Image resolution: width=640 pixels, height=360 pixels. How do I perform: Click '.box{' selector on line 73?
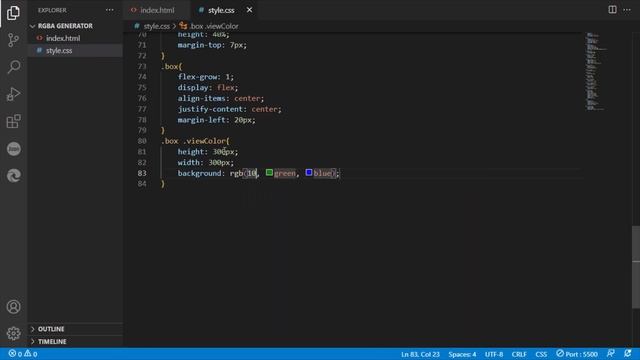171,66
